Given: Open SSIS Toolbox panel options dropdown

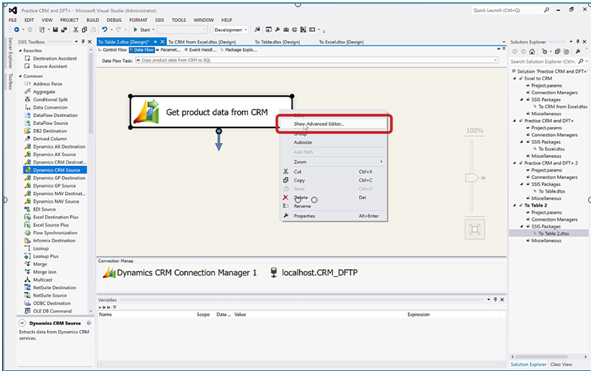Looking at the screenshot, I should click(76, 42).
